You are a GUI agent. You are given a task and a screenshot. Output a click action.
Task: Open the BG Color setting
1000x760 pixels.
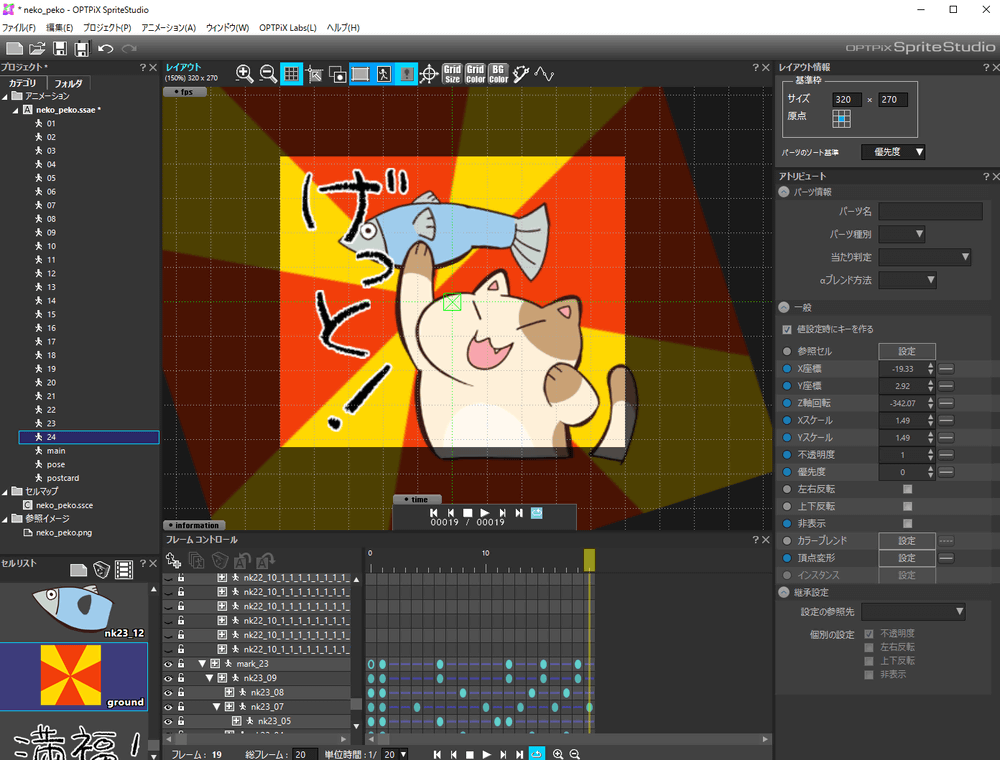[498, 74]
